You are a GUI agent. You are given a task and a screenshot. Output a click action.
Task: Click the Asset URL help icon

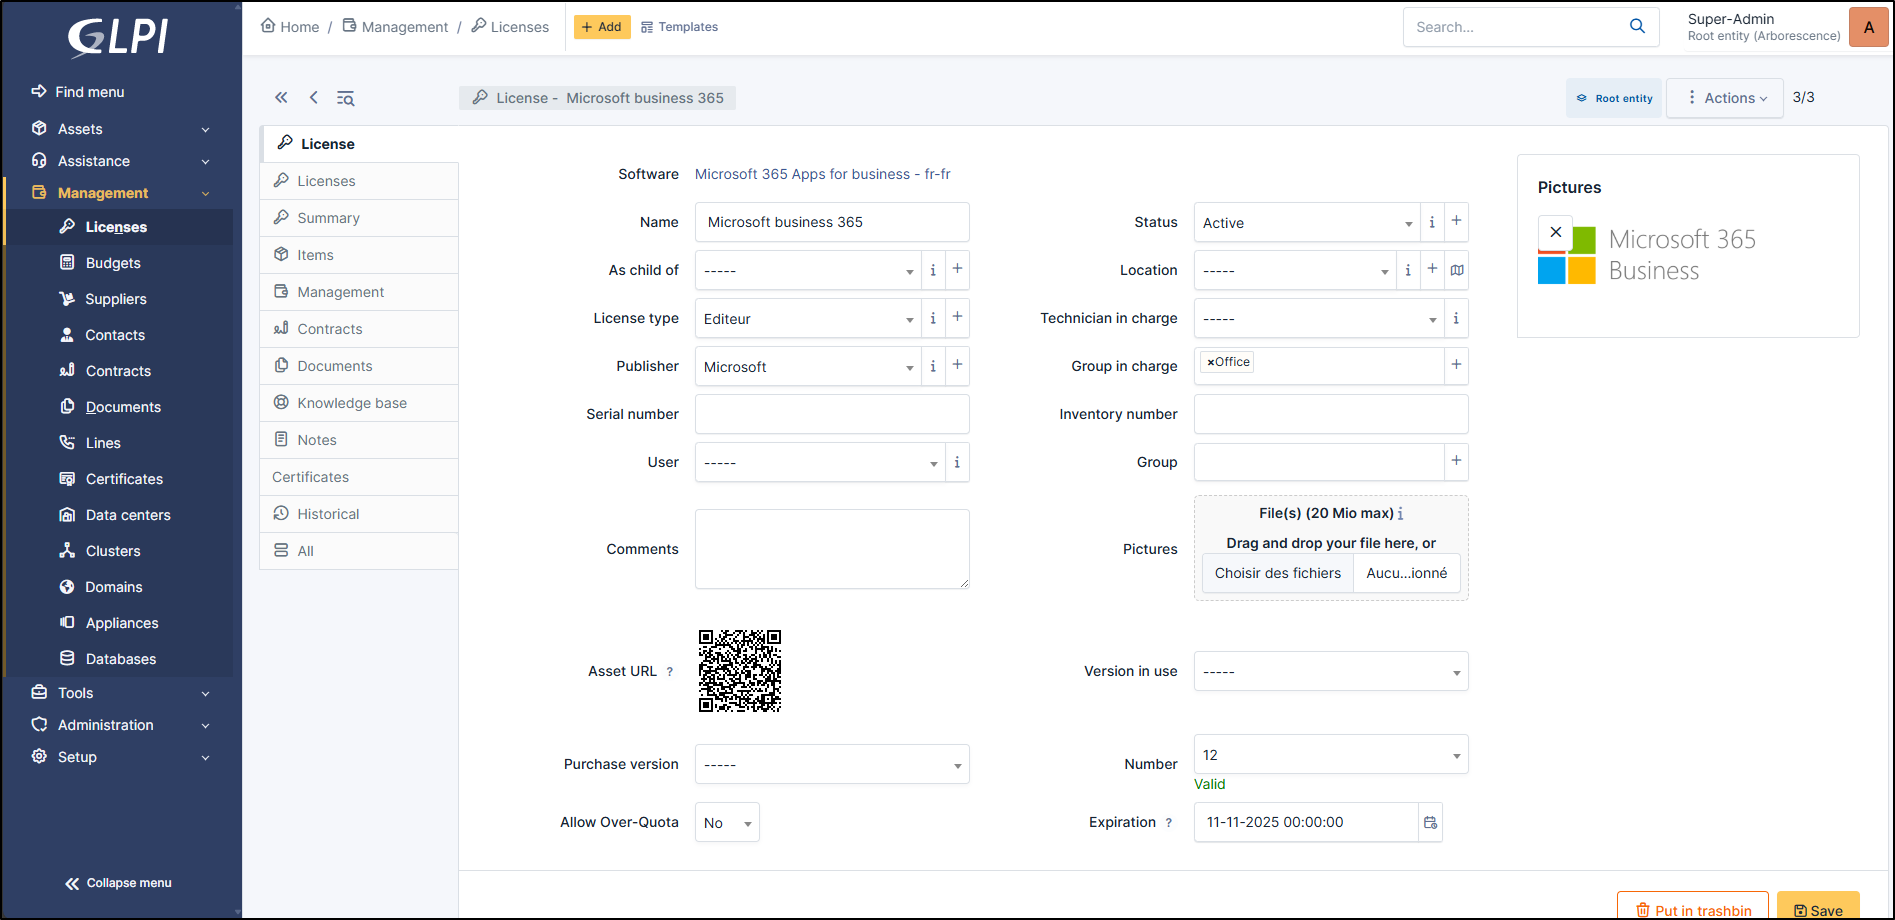(670, 672)
